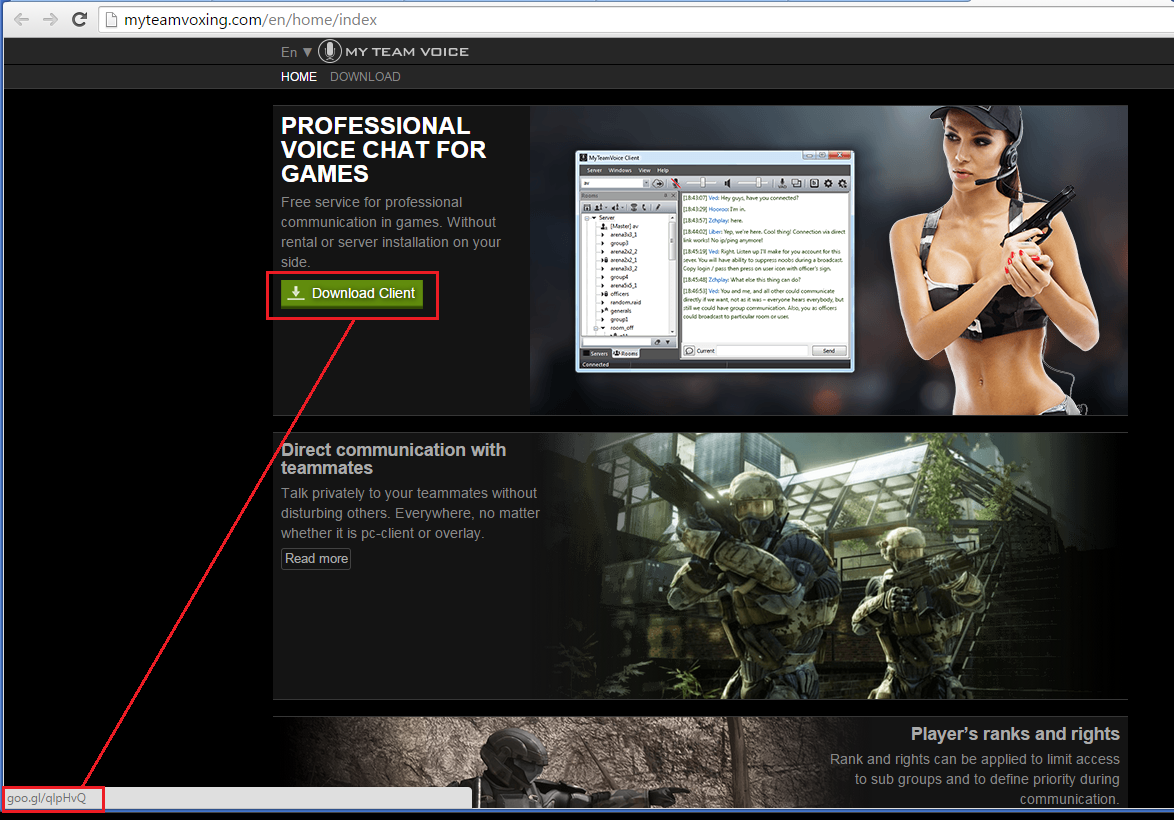Click the browser Back arrow
The image size is (1174, 820).
point(22,19)
